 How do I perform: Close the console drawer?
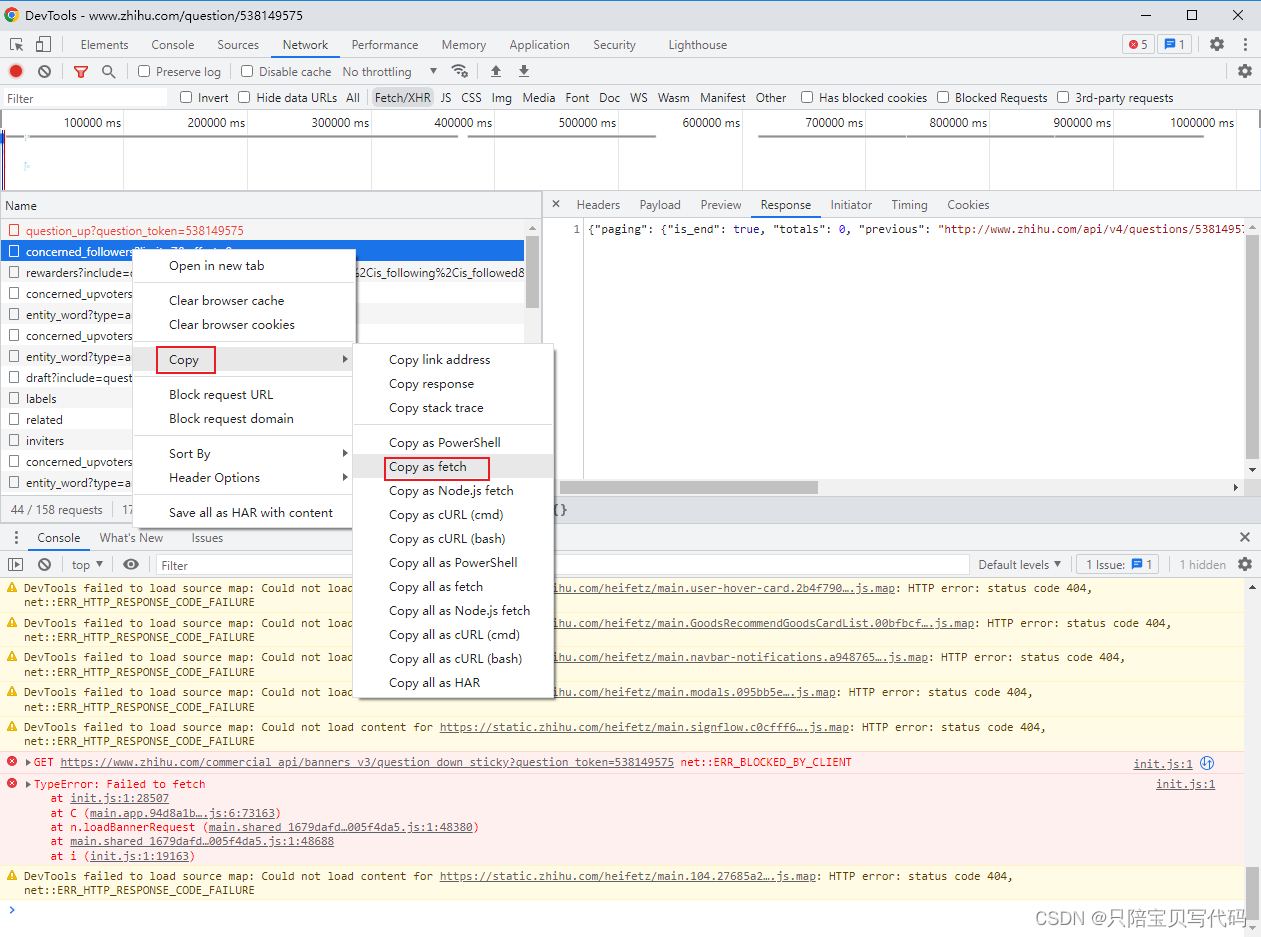[1245, 537]
